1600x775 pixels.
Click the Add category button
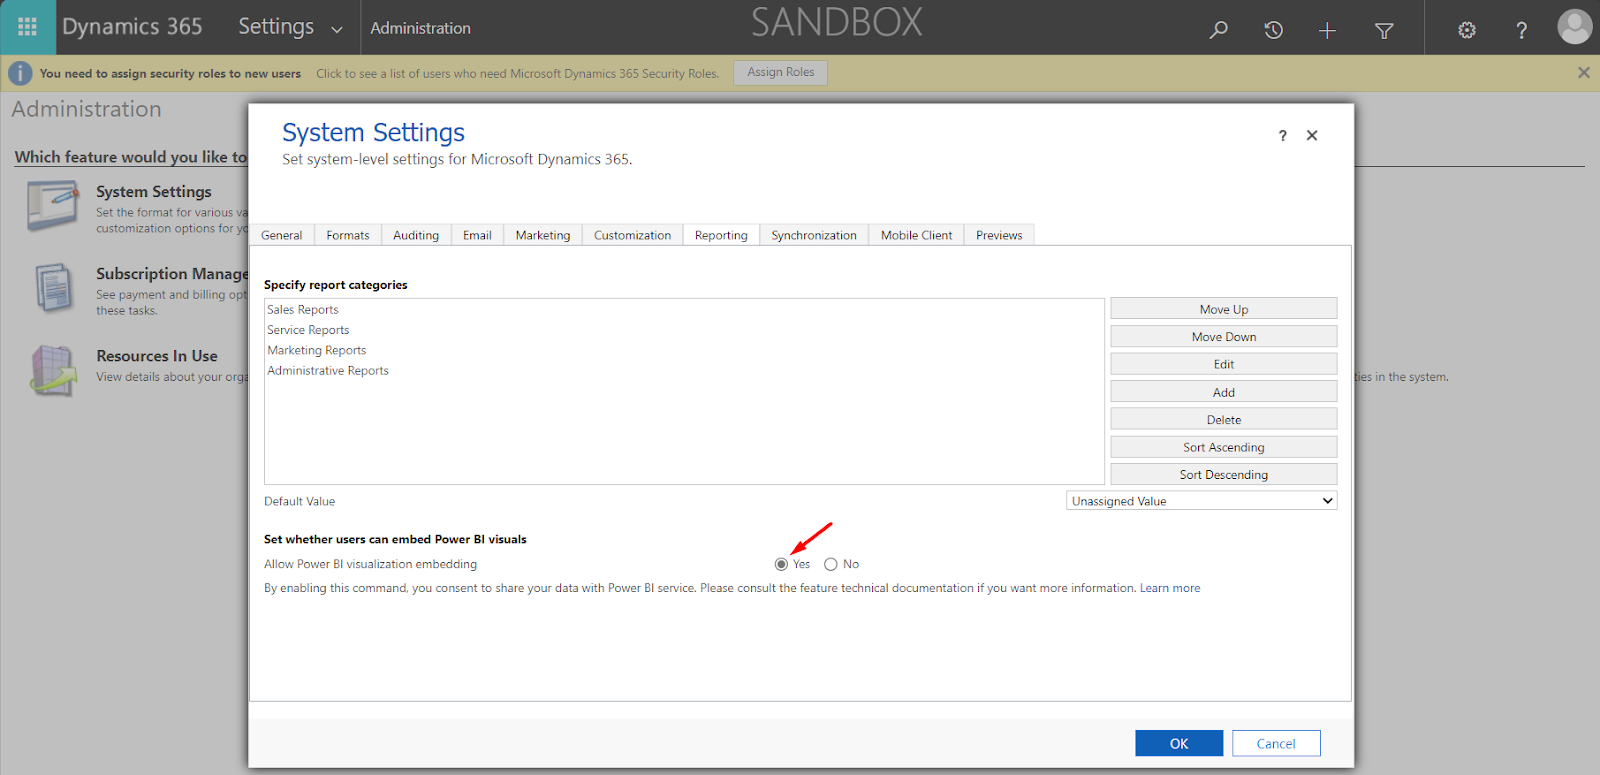pyautogui.click(x=1223, y=392)
